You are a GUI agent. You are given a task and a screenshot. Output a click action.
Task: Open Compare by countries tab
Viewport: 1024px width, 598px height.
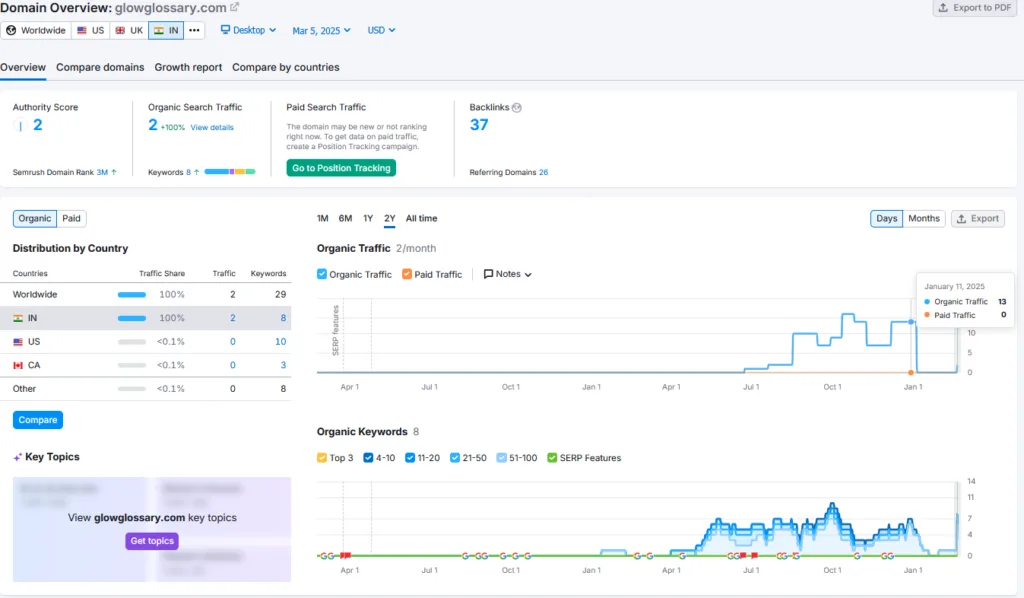pos(285,67)
